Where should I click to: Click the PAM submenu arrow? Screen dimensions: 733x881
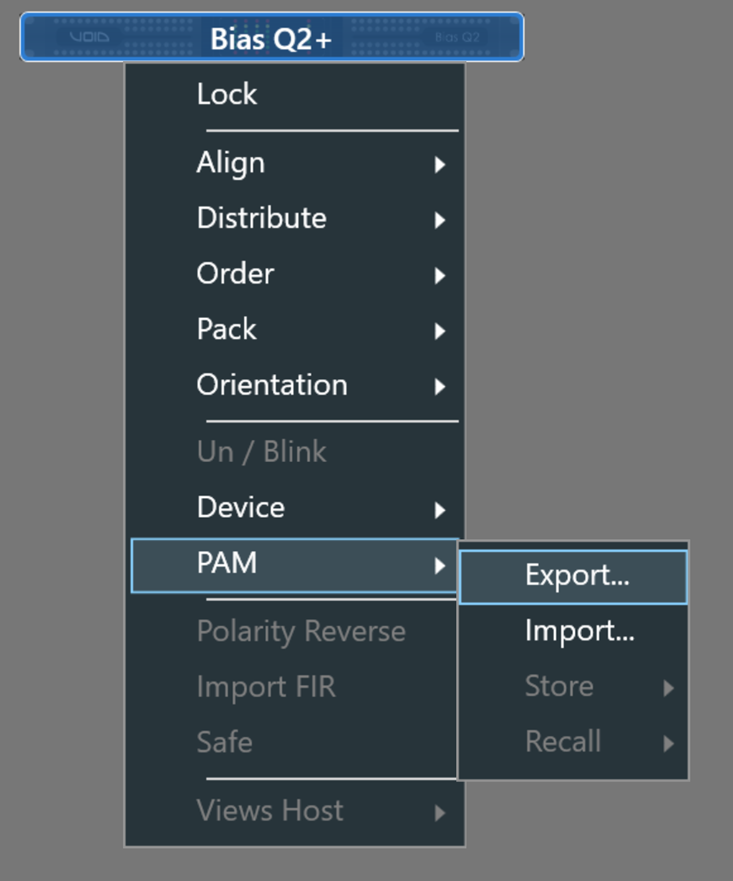[440, 567]
